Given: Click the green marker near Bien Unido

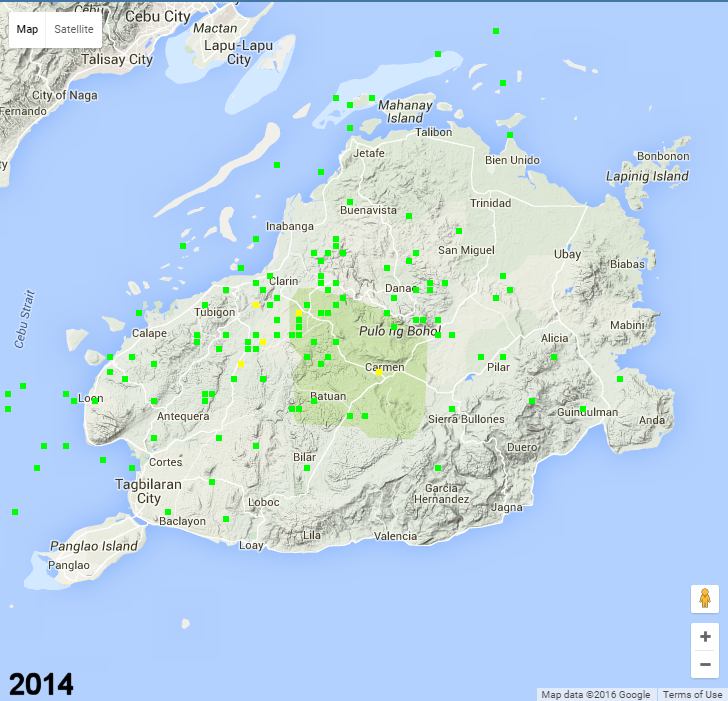Looking at the screenshot, I should tap(510, 135).
